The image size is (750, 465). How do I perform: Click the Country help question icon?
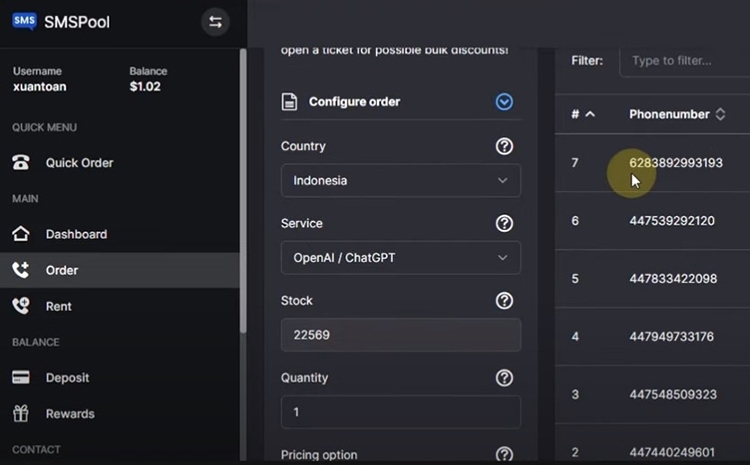click(x=504, y=146)
